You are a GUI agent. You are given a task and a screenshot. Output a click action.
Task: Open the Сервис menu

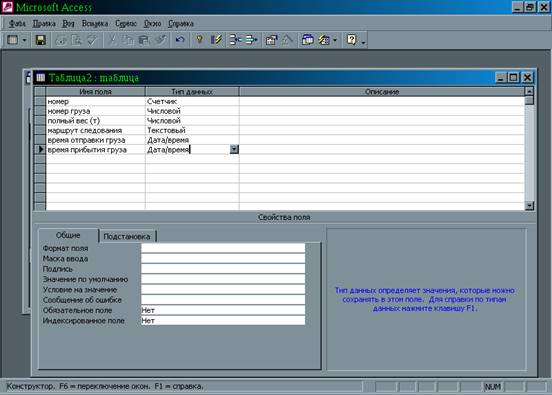click(x=126, y=24)
